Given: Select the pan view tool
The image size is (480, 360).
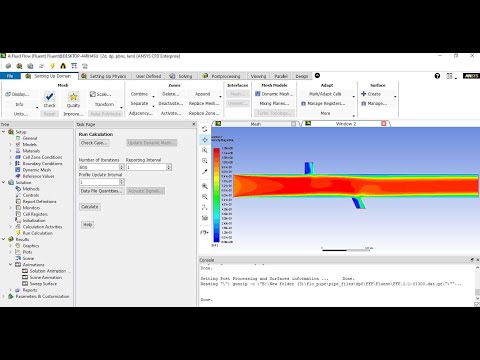Looking at the screenshot, I should (x=205, y=140).
